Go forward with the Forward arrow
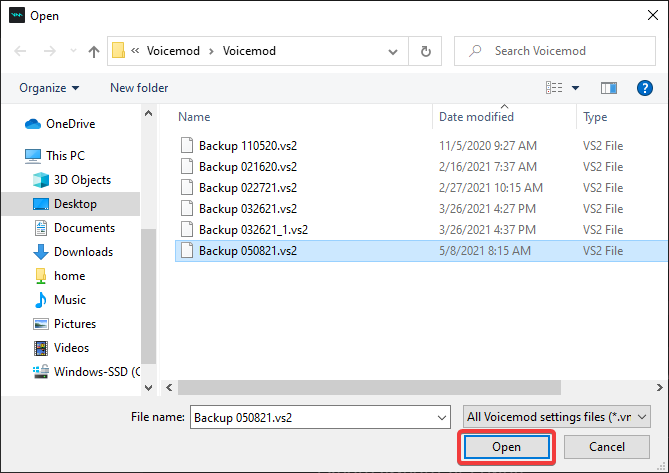This screenshot has width=669, height=473. tap(50, 51)
